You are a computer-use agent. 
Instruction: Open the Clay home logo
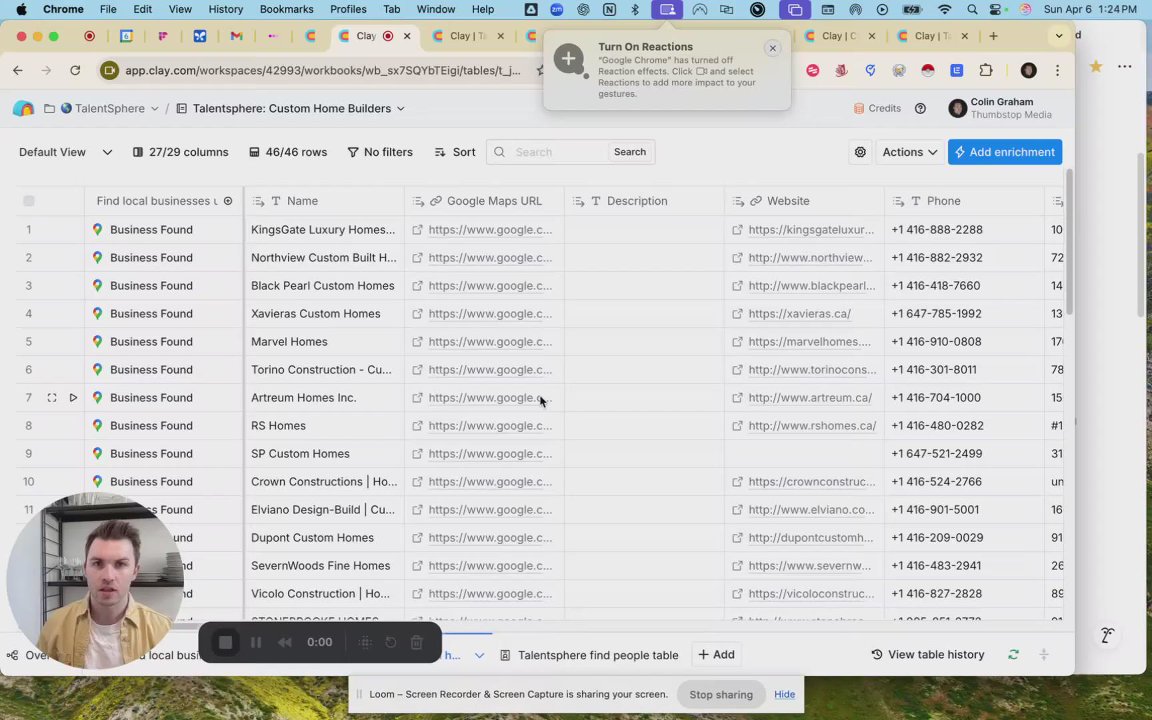[24, 109]
